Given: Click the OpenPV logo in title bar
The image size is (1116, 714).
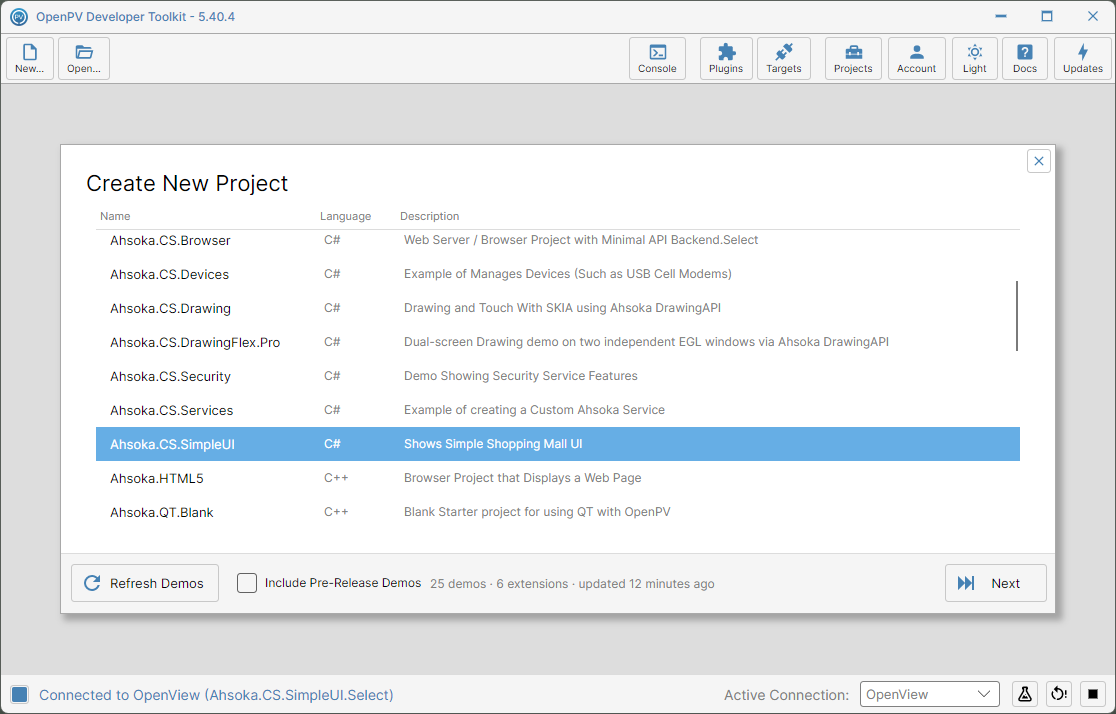Looking at the screenshot, I should point(19,16).
